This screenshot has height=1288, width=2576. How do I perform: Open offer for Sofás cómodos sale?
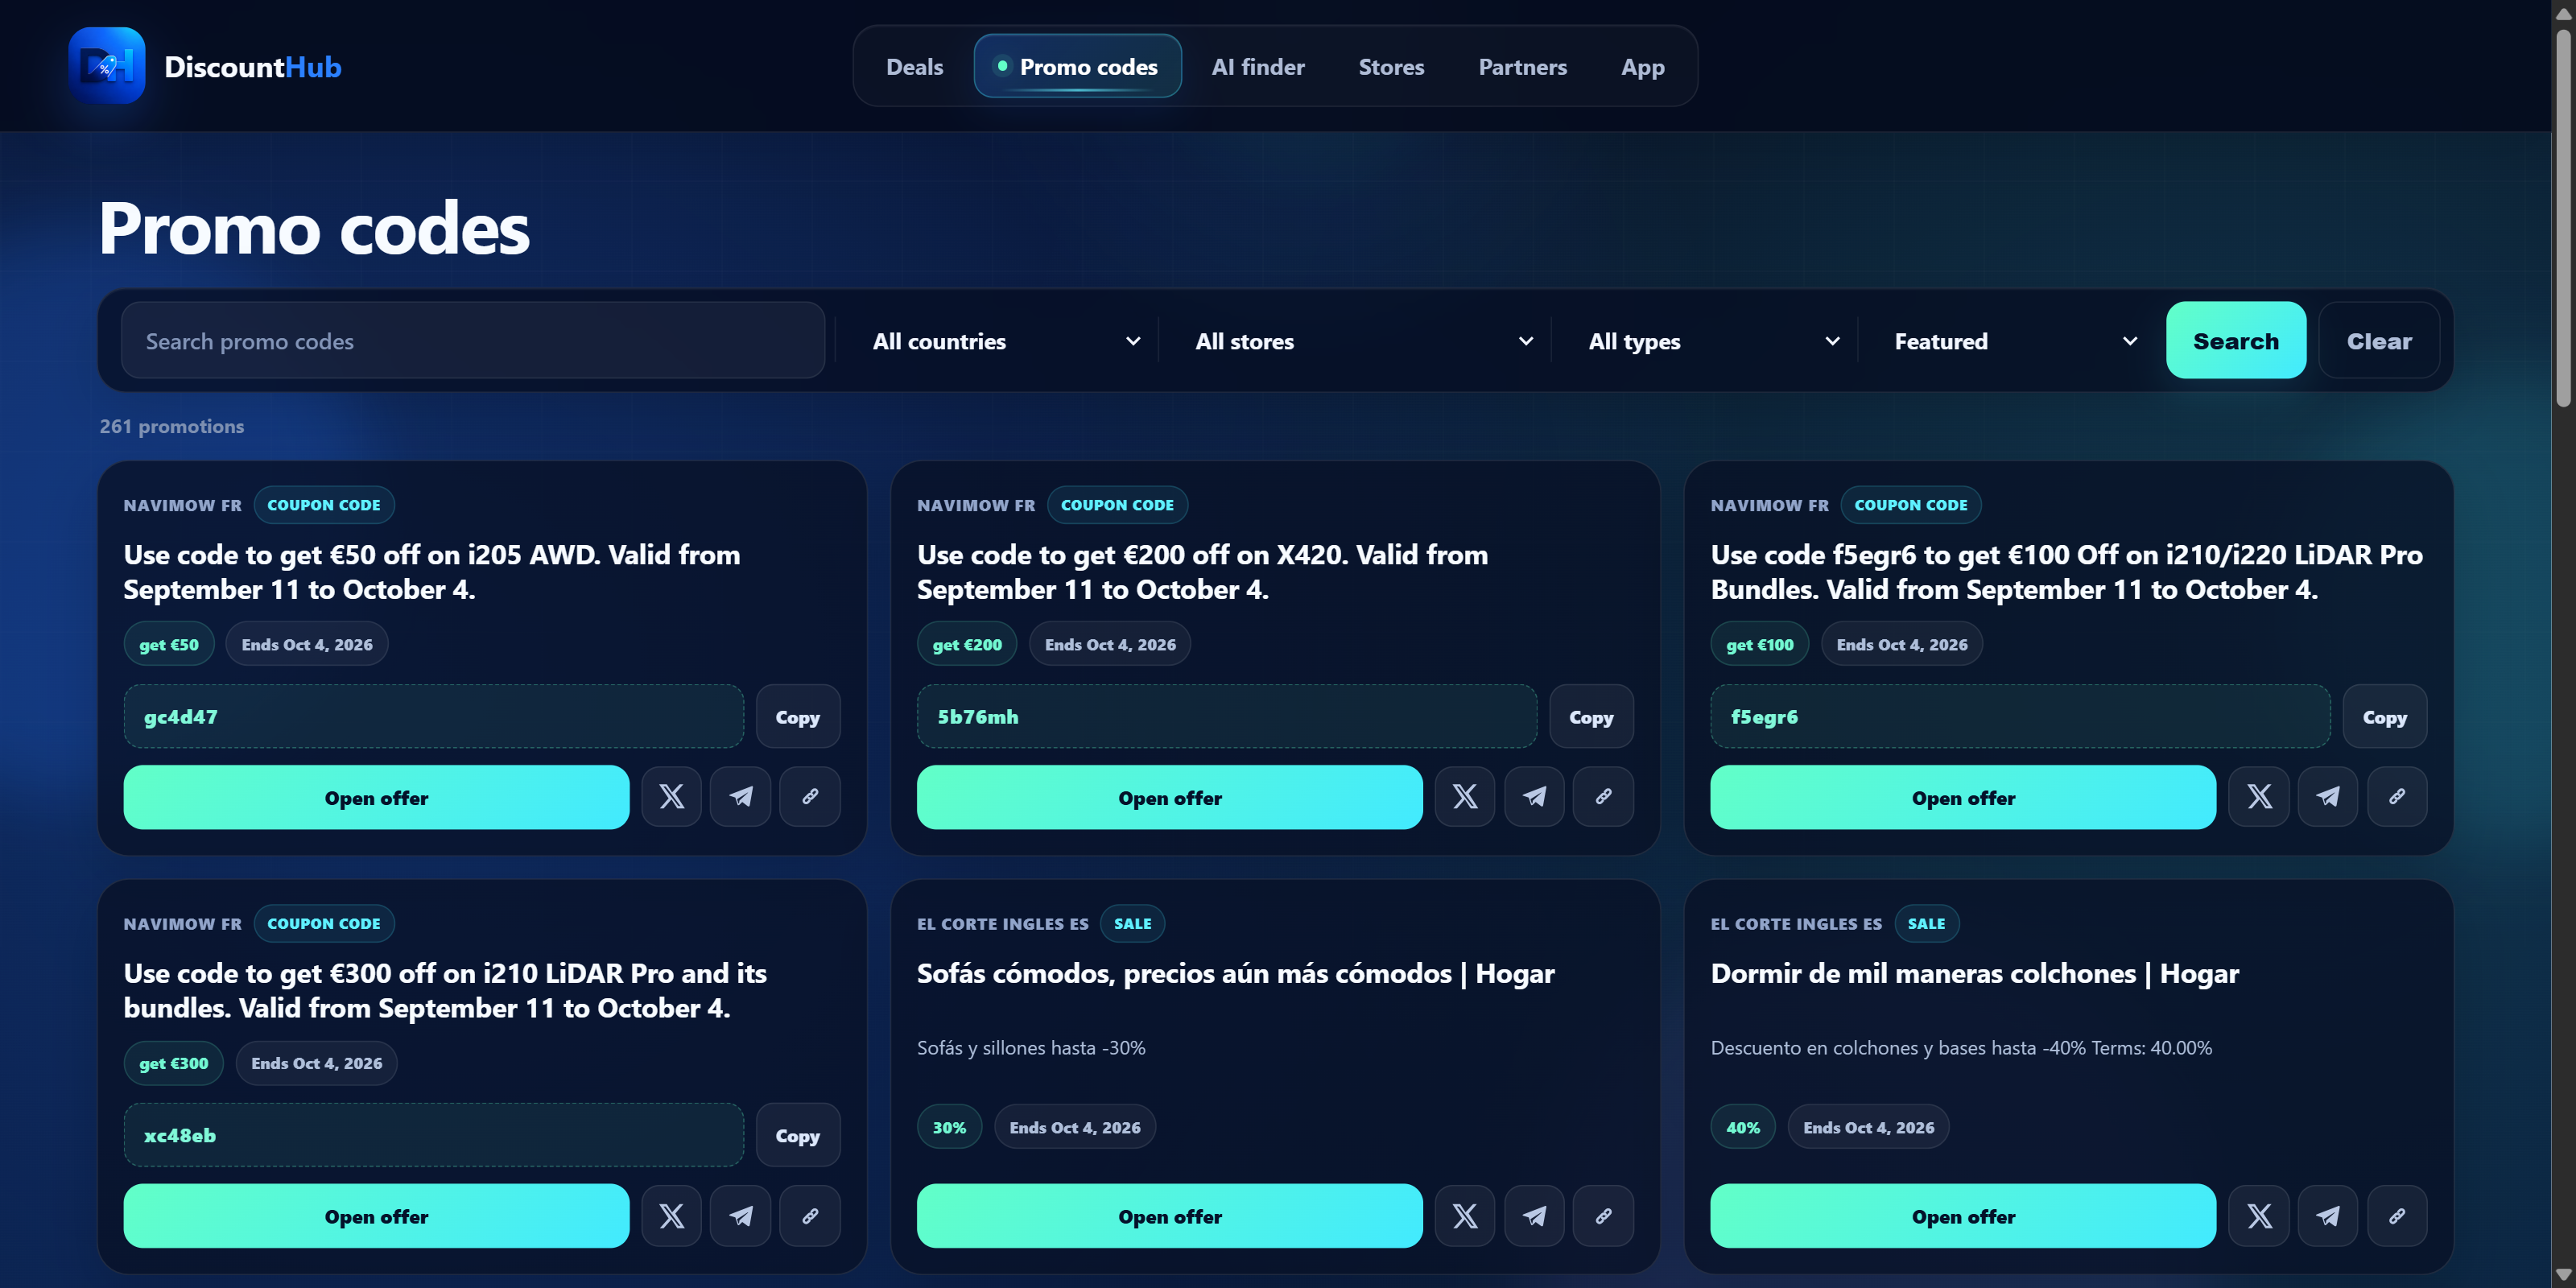point(1169,1216)
